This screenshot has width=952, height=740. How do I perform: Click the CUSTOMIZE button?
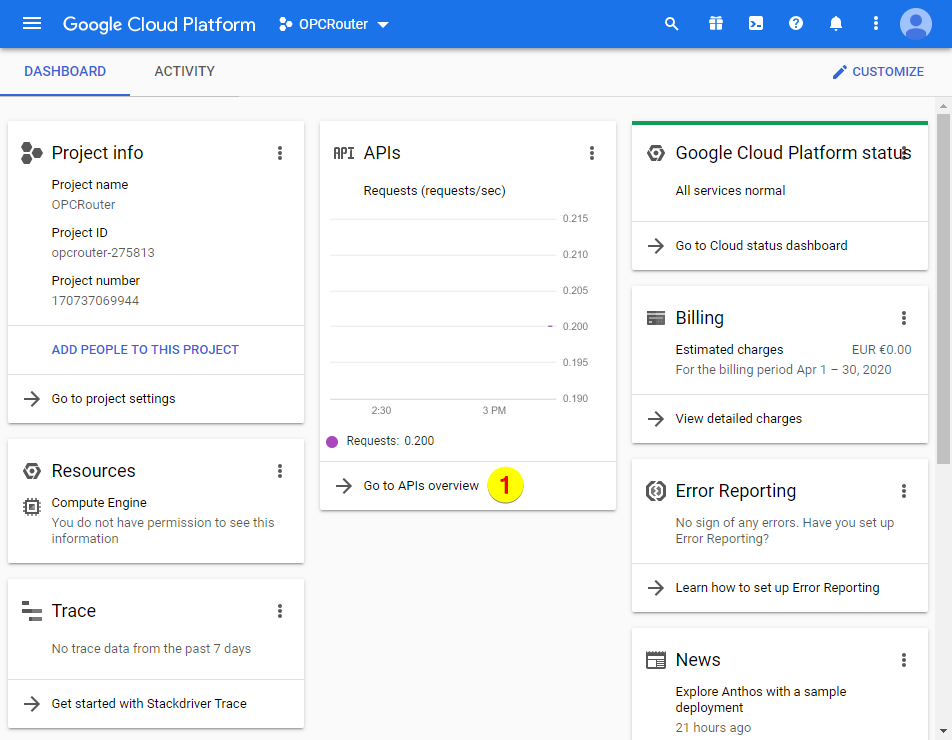tap(878, 71)
